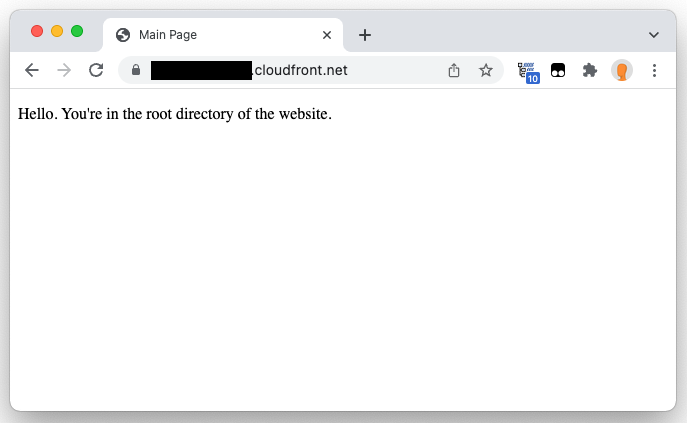Screen dimensions: 687x423
Task: View site info via lock icon
Action: (136, 70)
